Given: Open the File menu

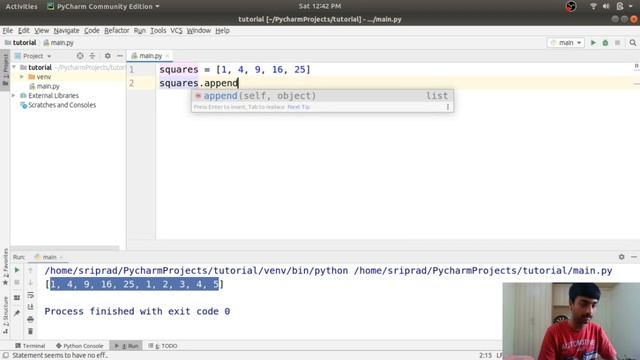Looking at the screenshot, I should click(7, 31).
